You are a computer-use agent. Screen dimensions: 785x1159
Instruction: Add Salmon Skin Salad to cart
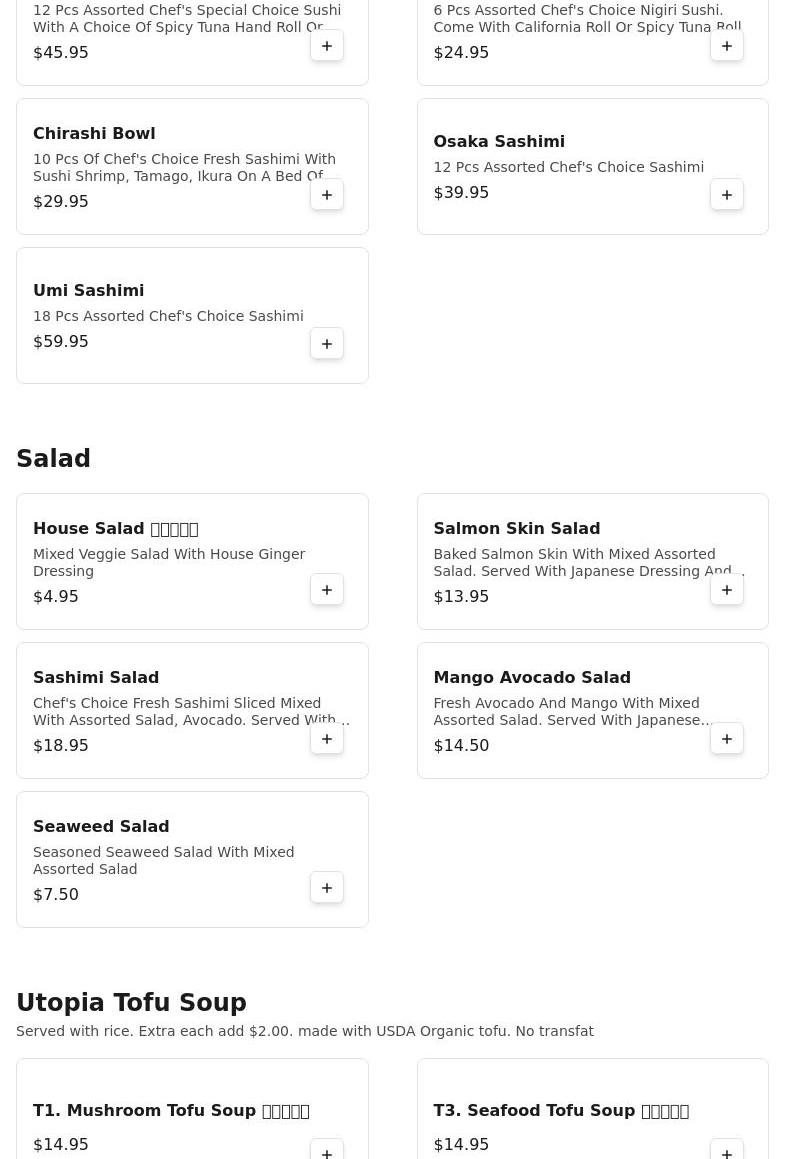click(727, 590)
